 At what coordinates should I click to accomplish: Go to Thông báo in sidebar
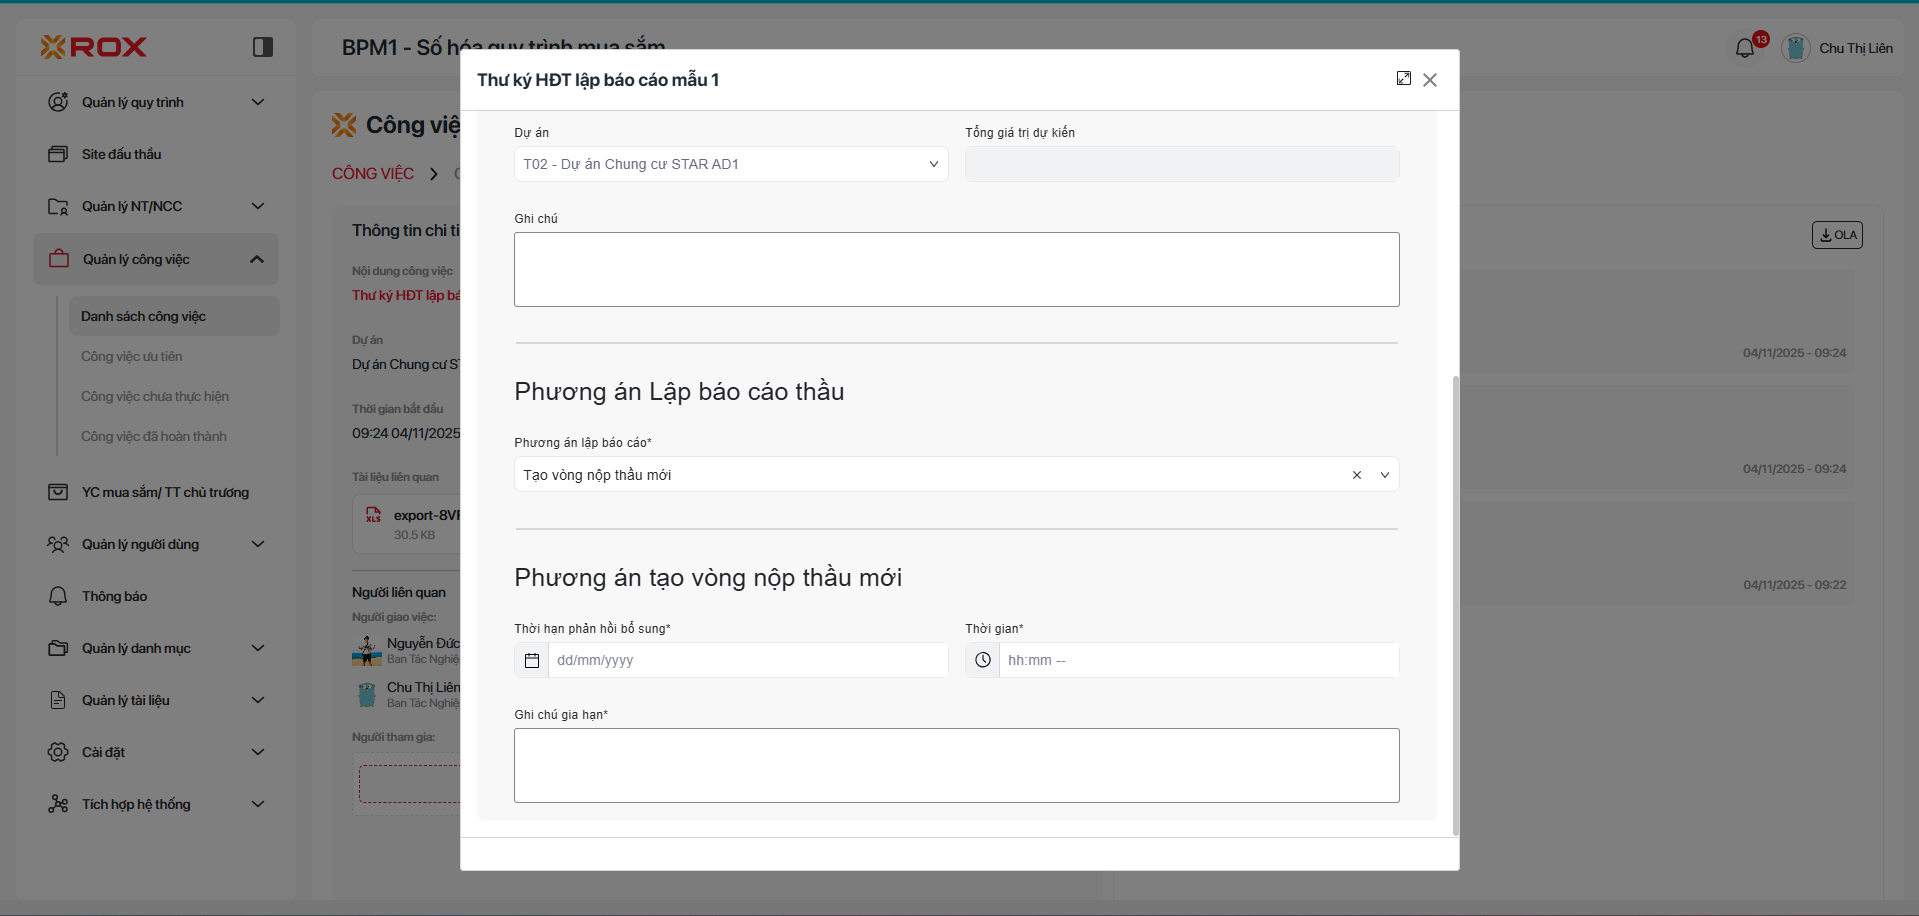114,596
